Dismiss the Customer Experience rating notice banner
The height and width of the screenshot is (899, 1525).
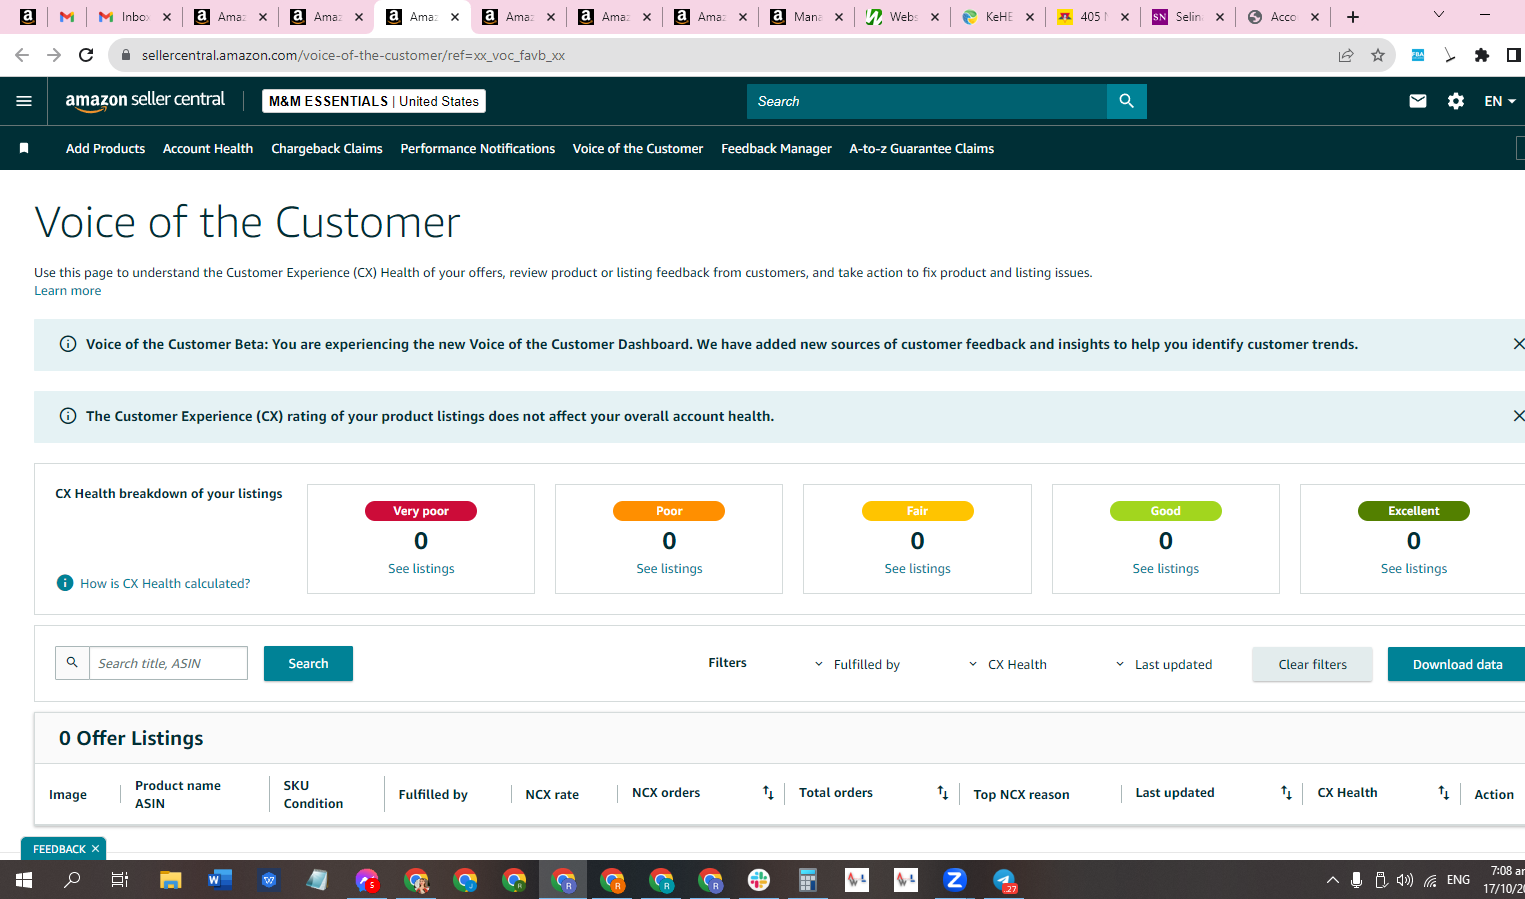point(1518,416)
